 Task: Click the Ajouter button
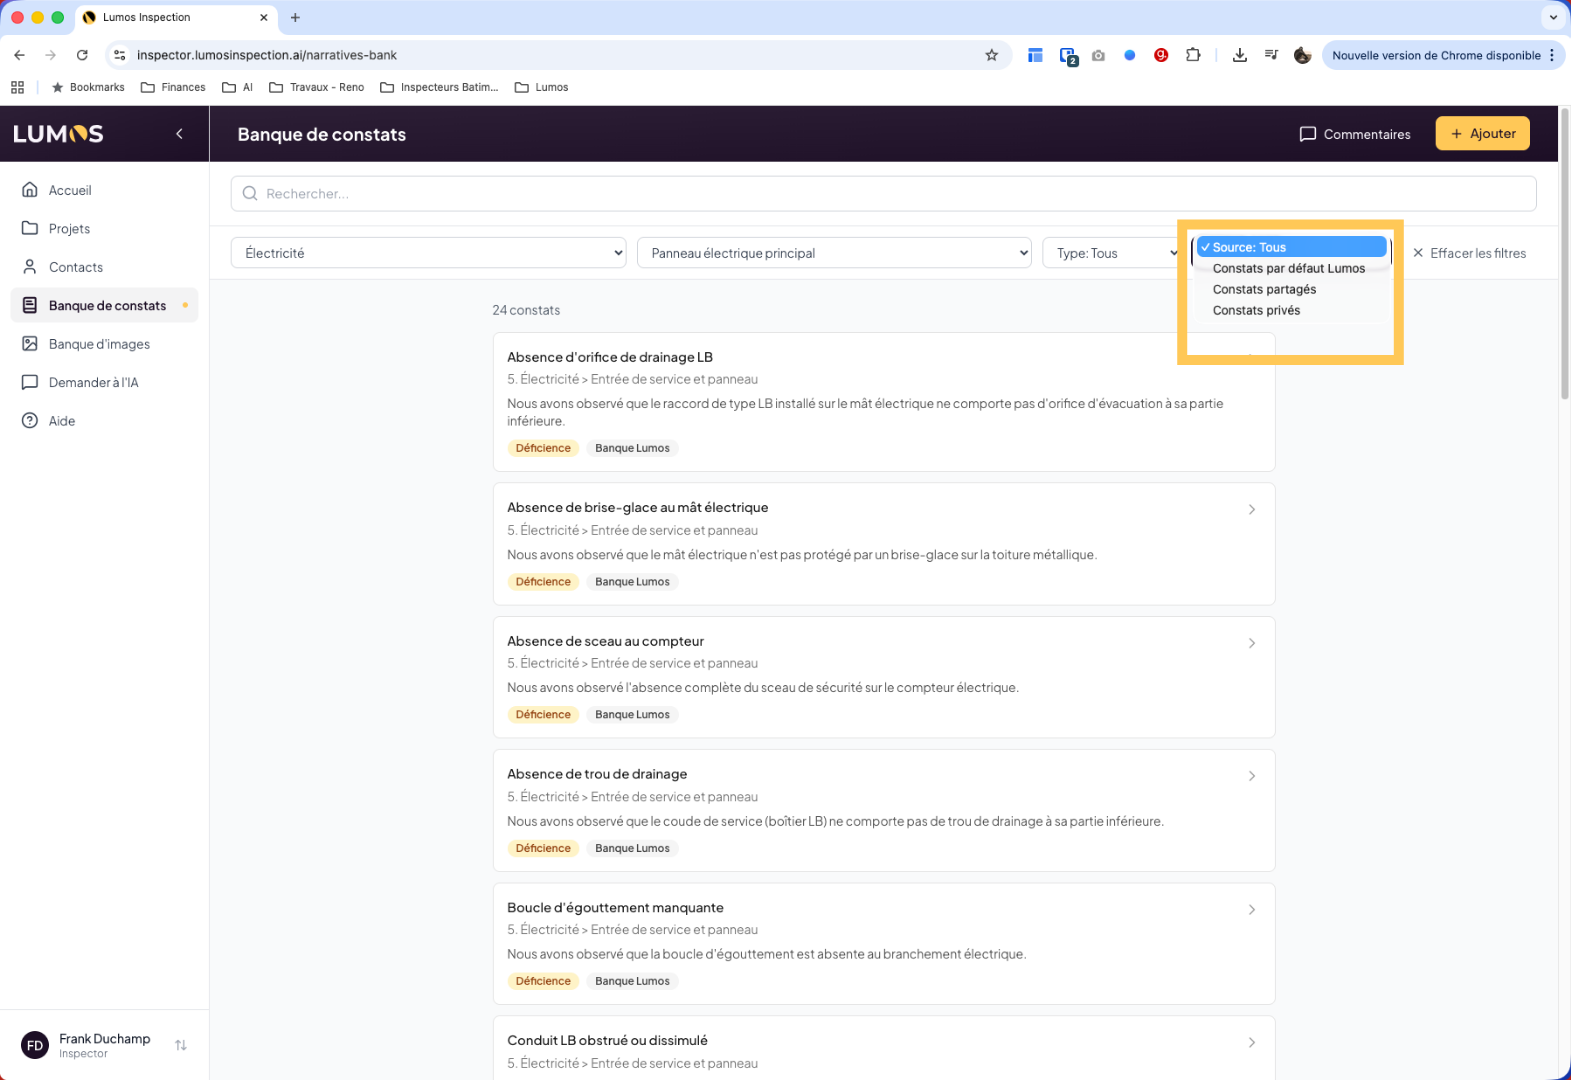[1482, 134]
